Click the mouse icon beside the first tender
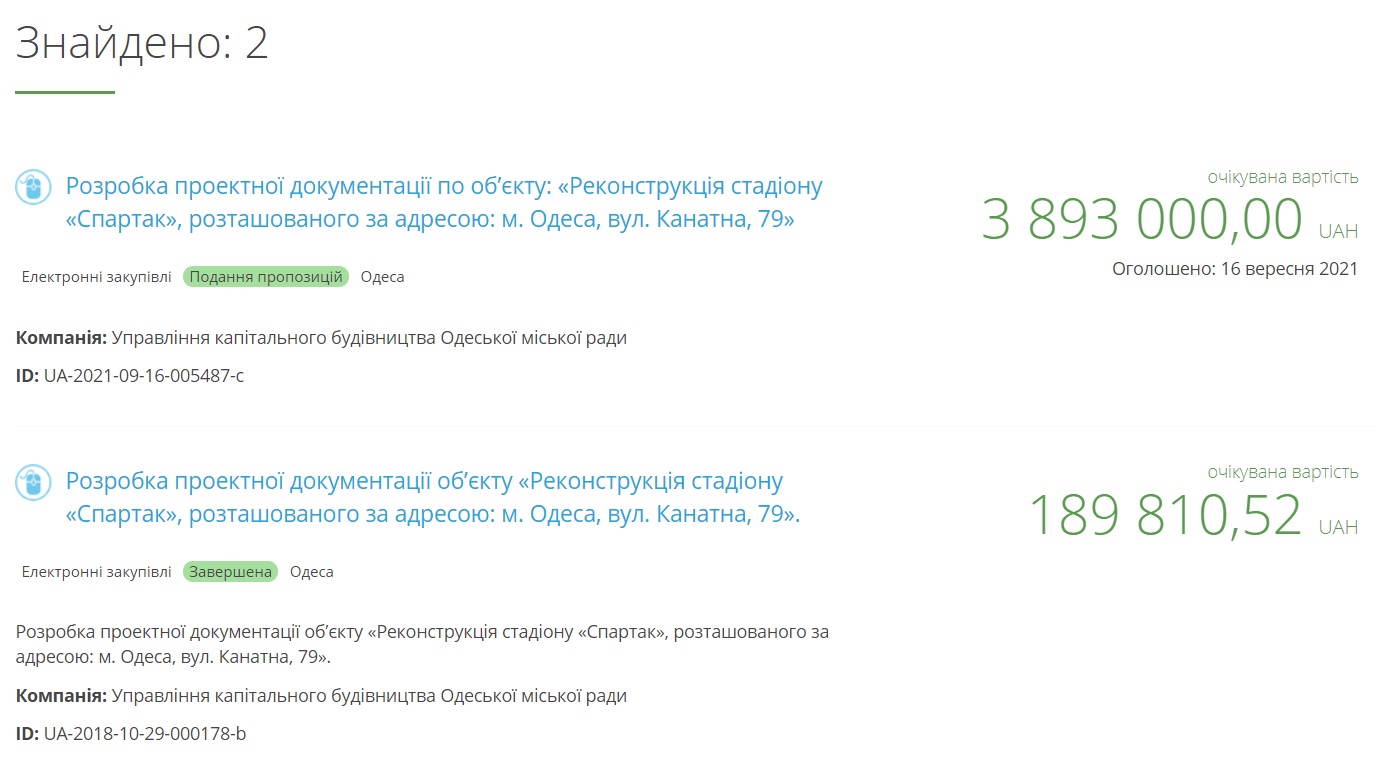Image resolution: width=1377 pixels, height=761 pixels. click(x=33, y=187)
